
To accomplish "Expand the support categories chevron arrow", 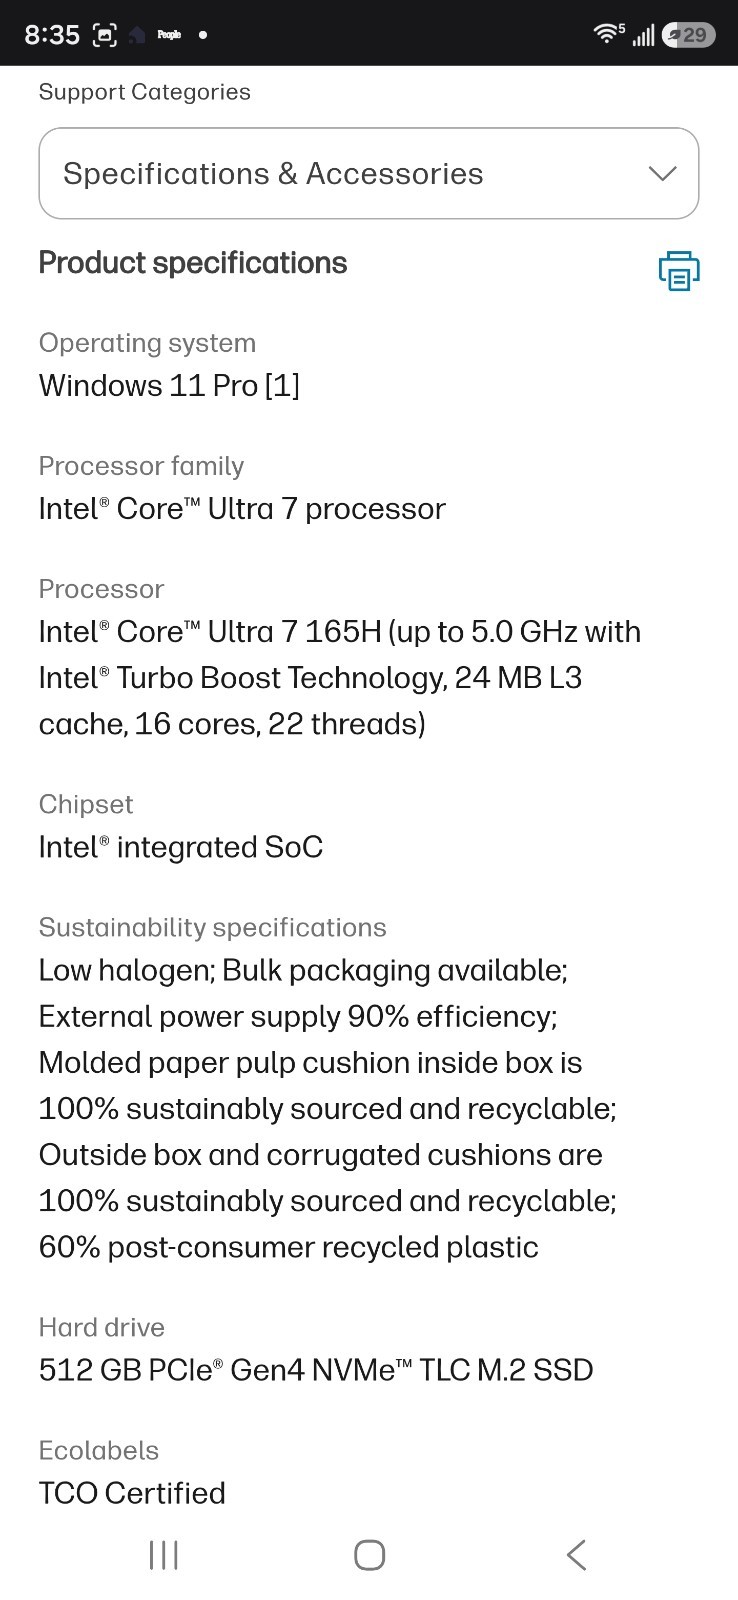I will point(662,174).
